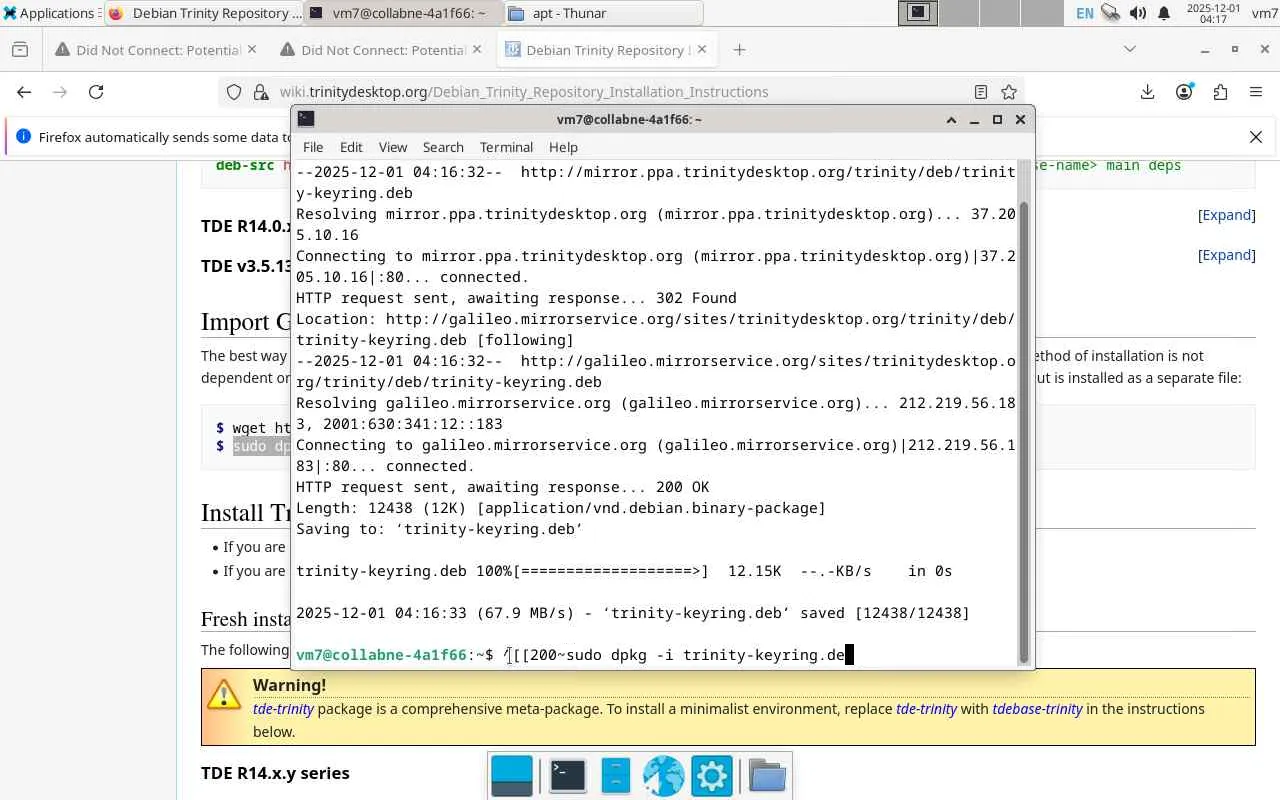The height and width of the screenshot is (800, 1280).
Task: Open the notifications bell in the panel
Action: pos(1164,13)
